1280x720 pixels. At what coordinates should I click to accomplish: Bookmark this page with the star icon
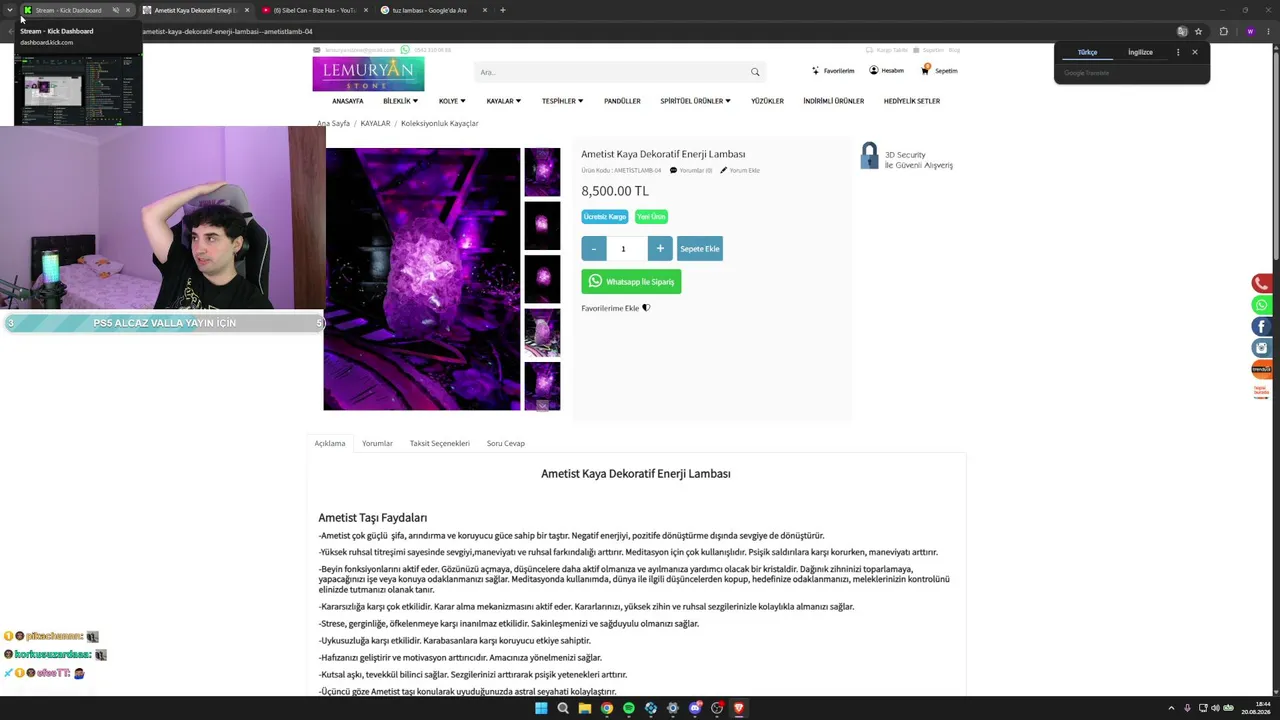point(1198,31)
